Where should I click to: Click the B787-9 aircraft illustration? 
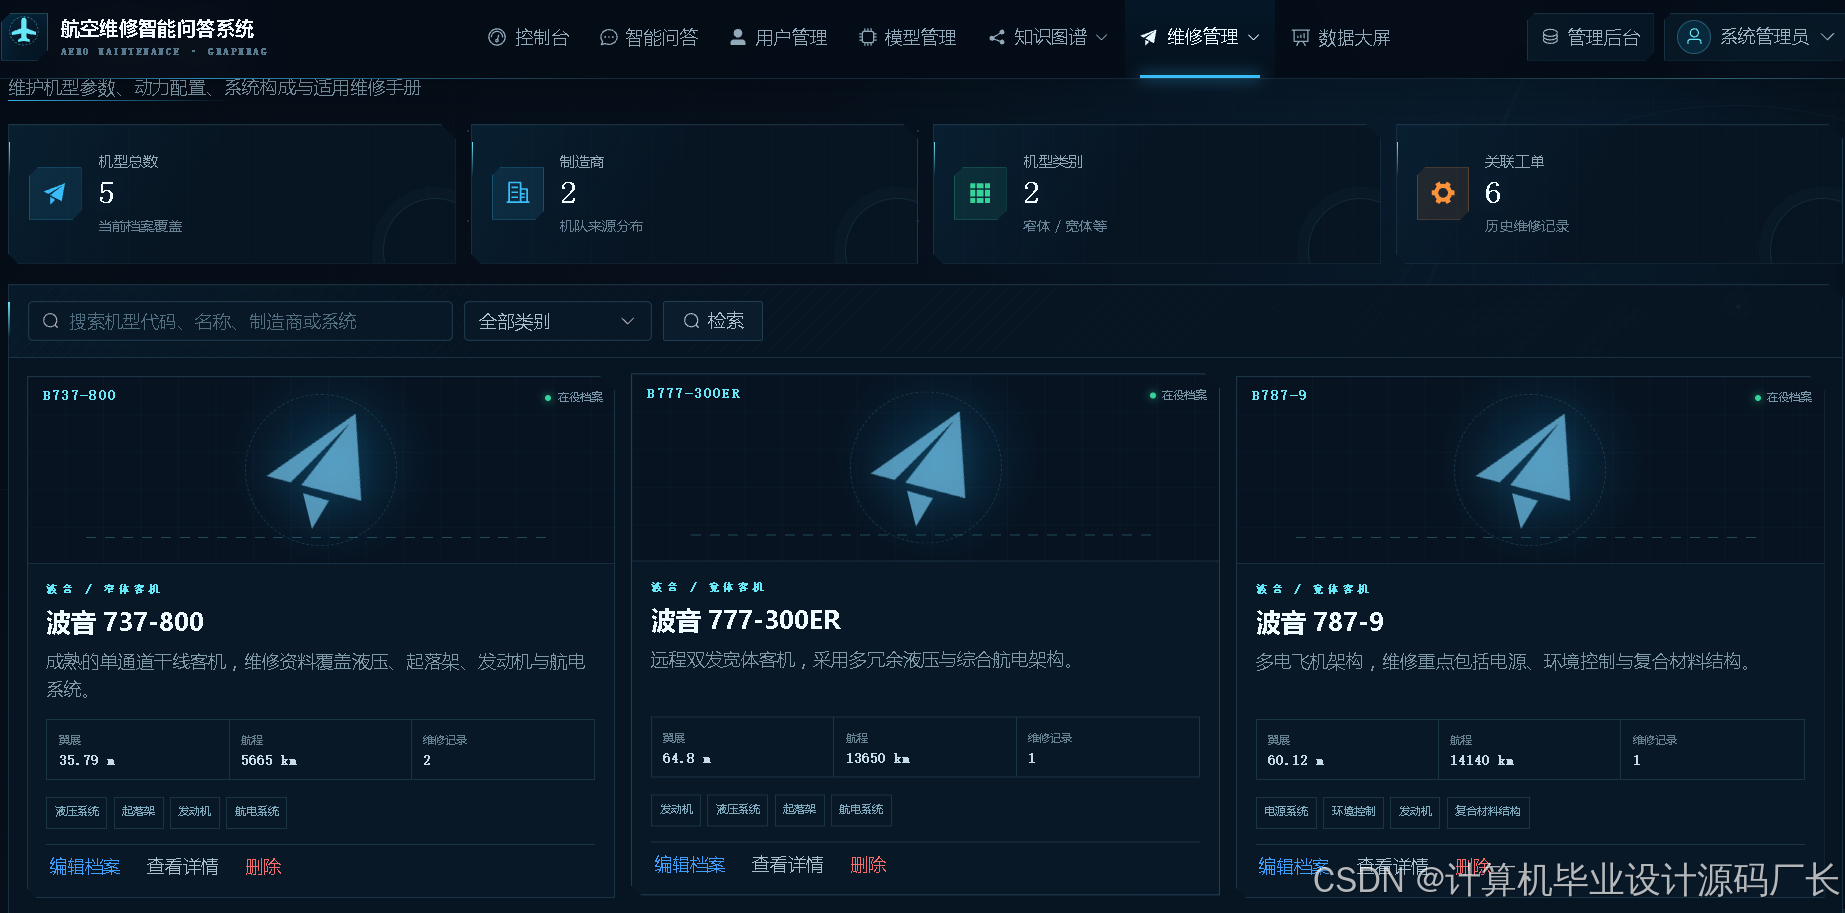pyautogui.click(x=1530, y=469)
